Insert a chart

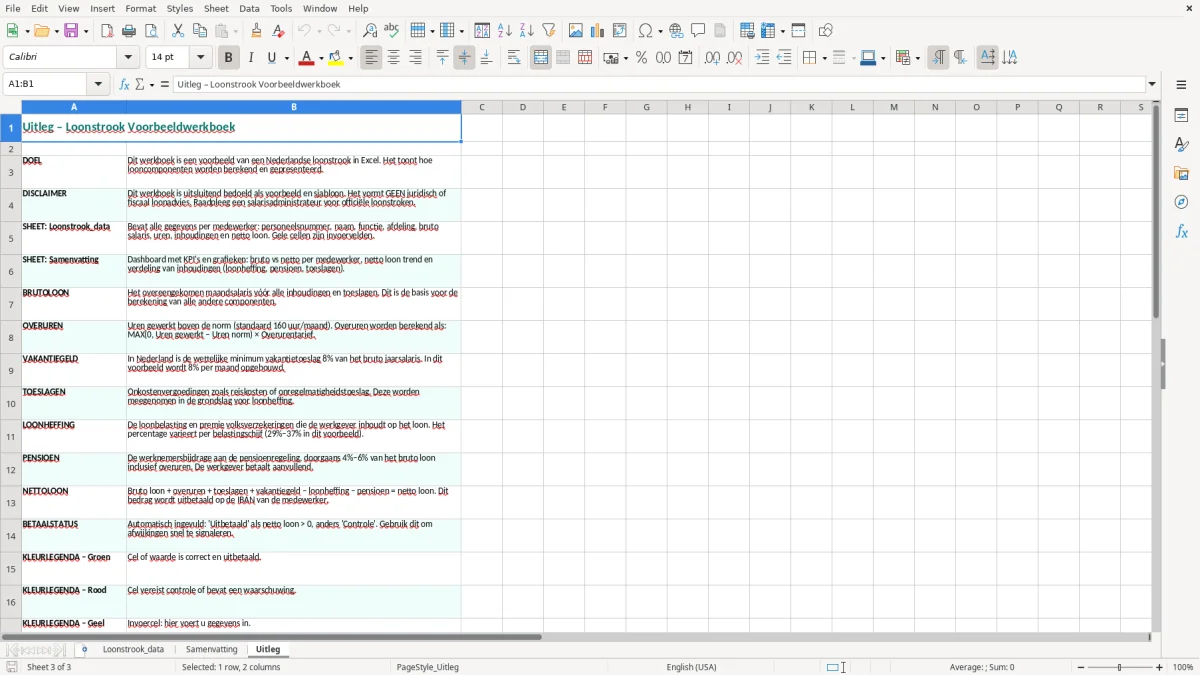tap(598, 31)
